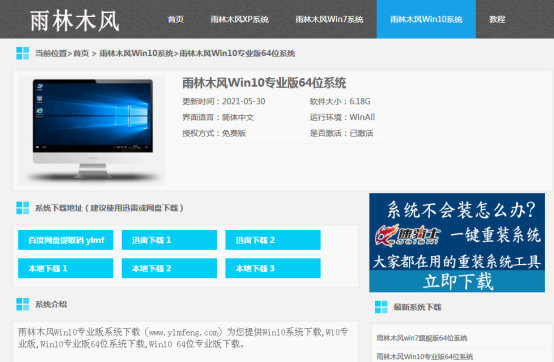Click the 最新系统下载 heading text
The image size is (554, 362).
pyautogui.click(x=417, y=307)
